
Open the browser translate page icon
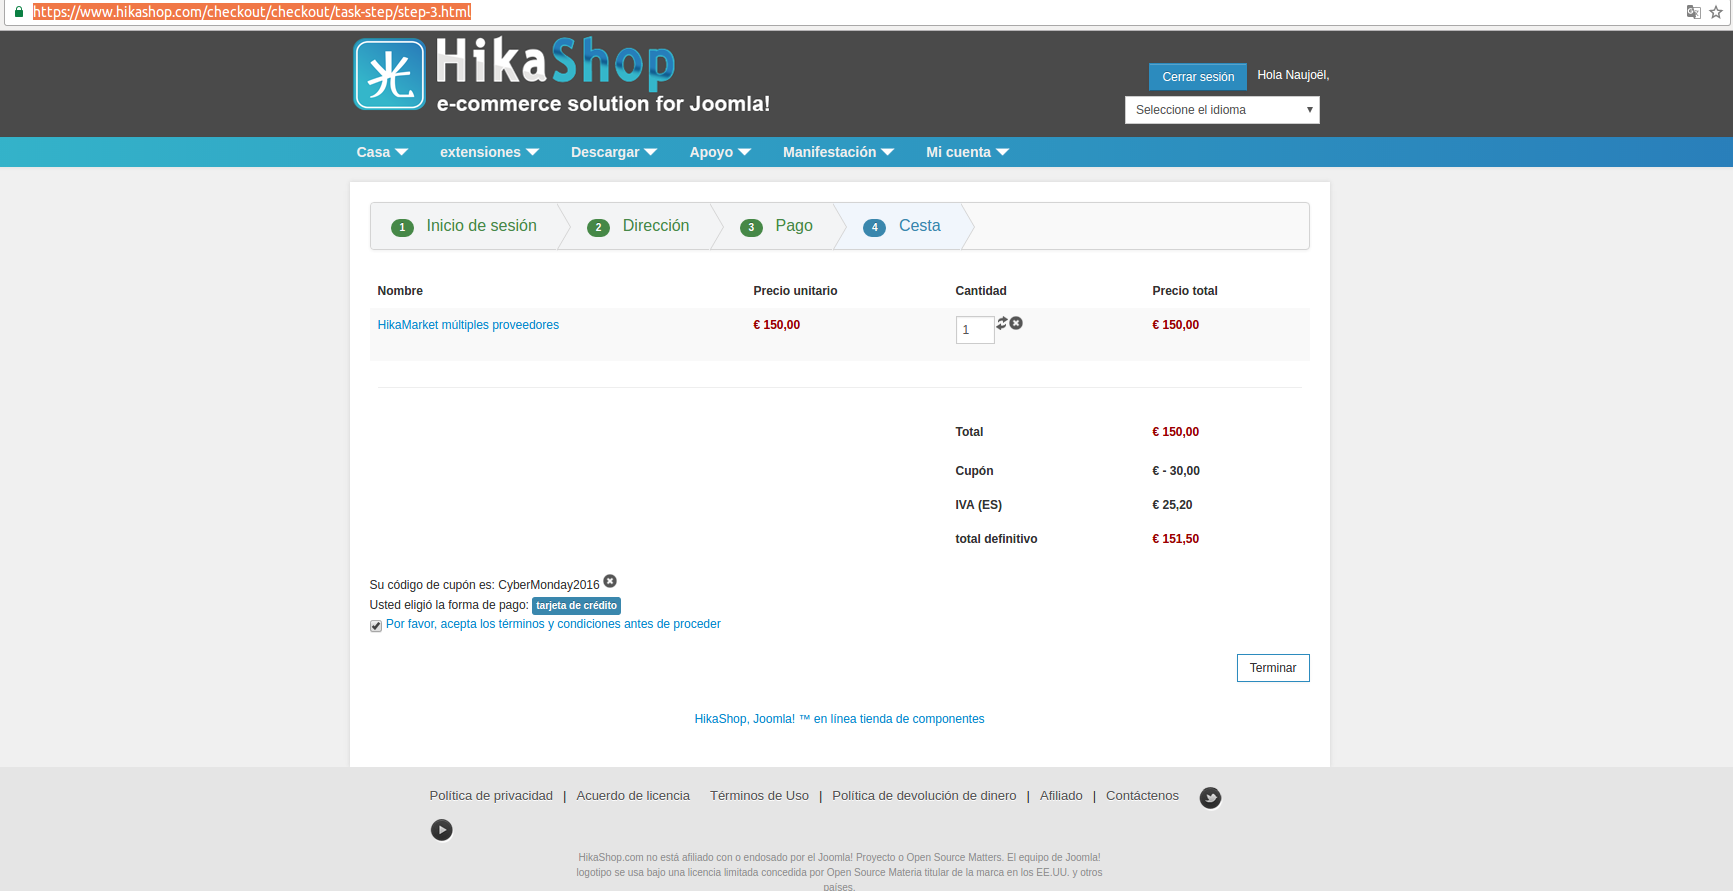pyautogui.click(x=1693, y=12)
